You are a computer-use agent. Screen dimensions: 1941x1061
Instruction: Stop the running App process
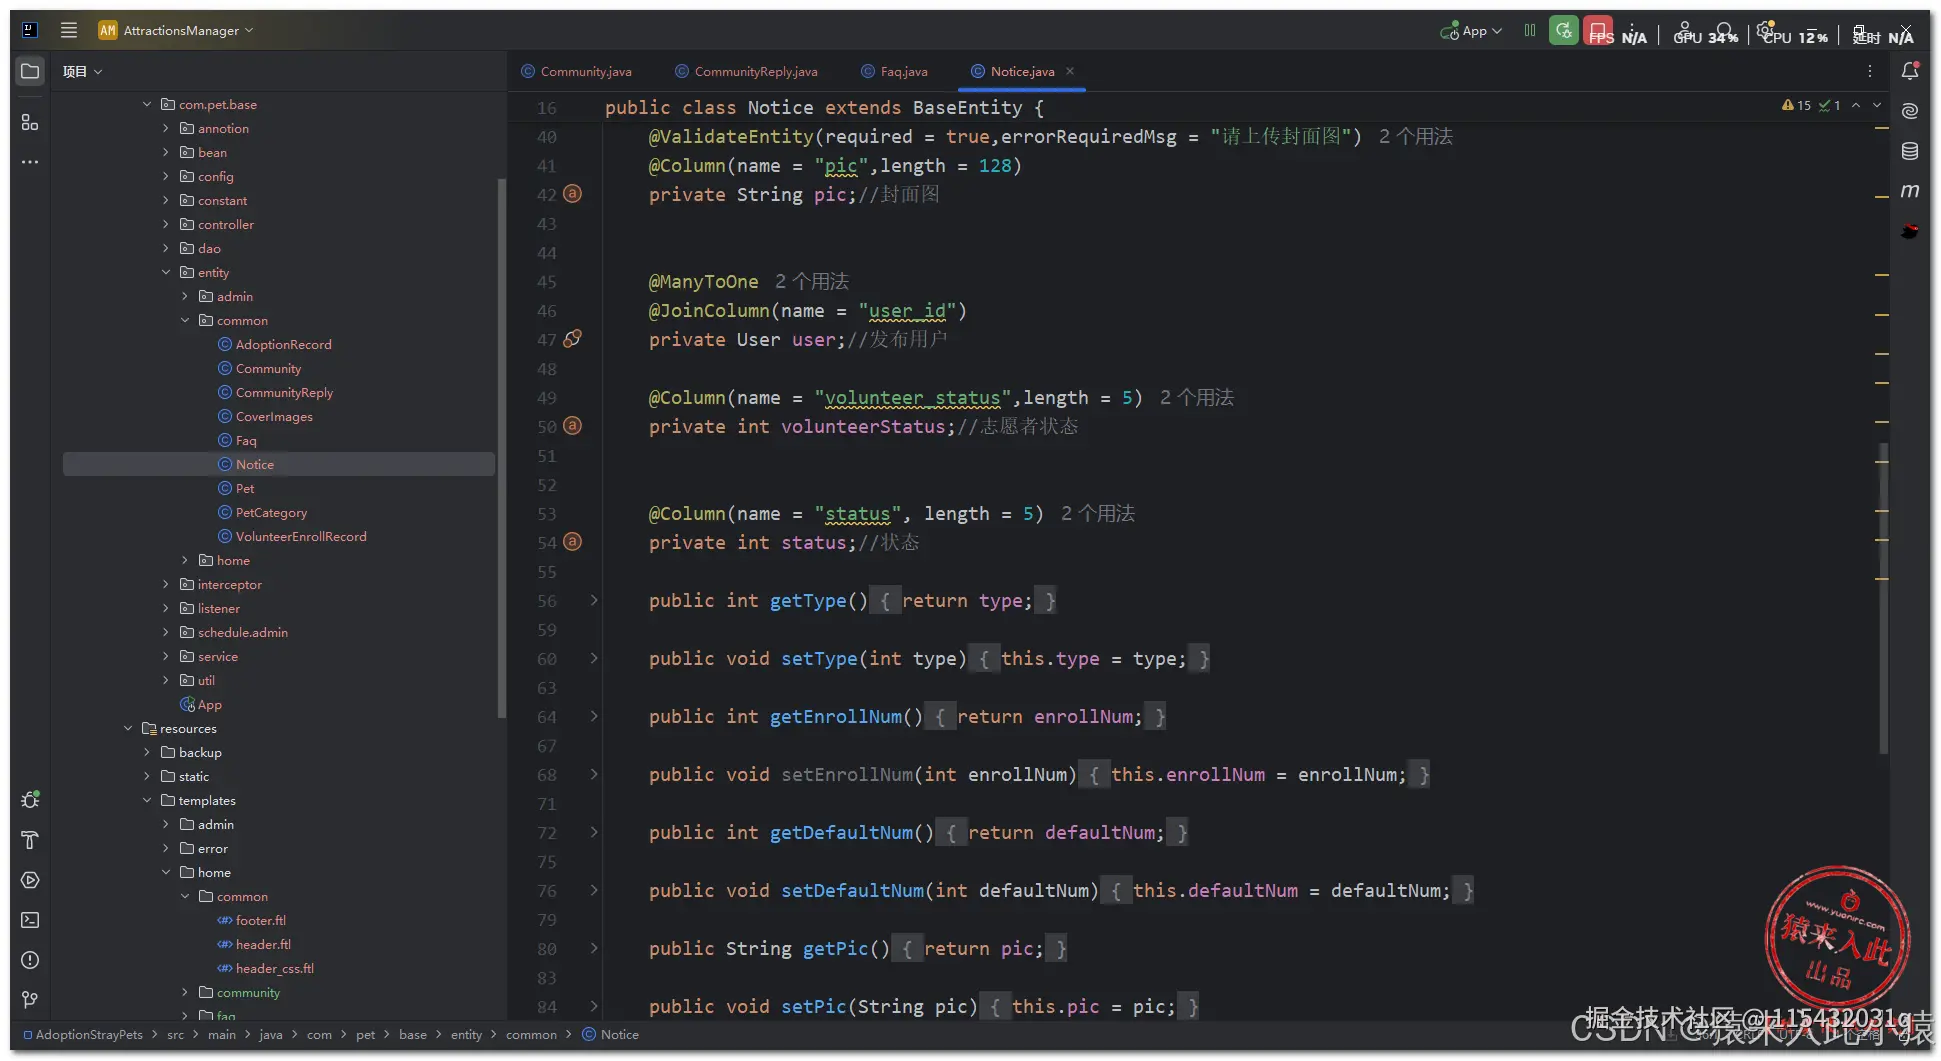(1598, 30)
